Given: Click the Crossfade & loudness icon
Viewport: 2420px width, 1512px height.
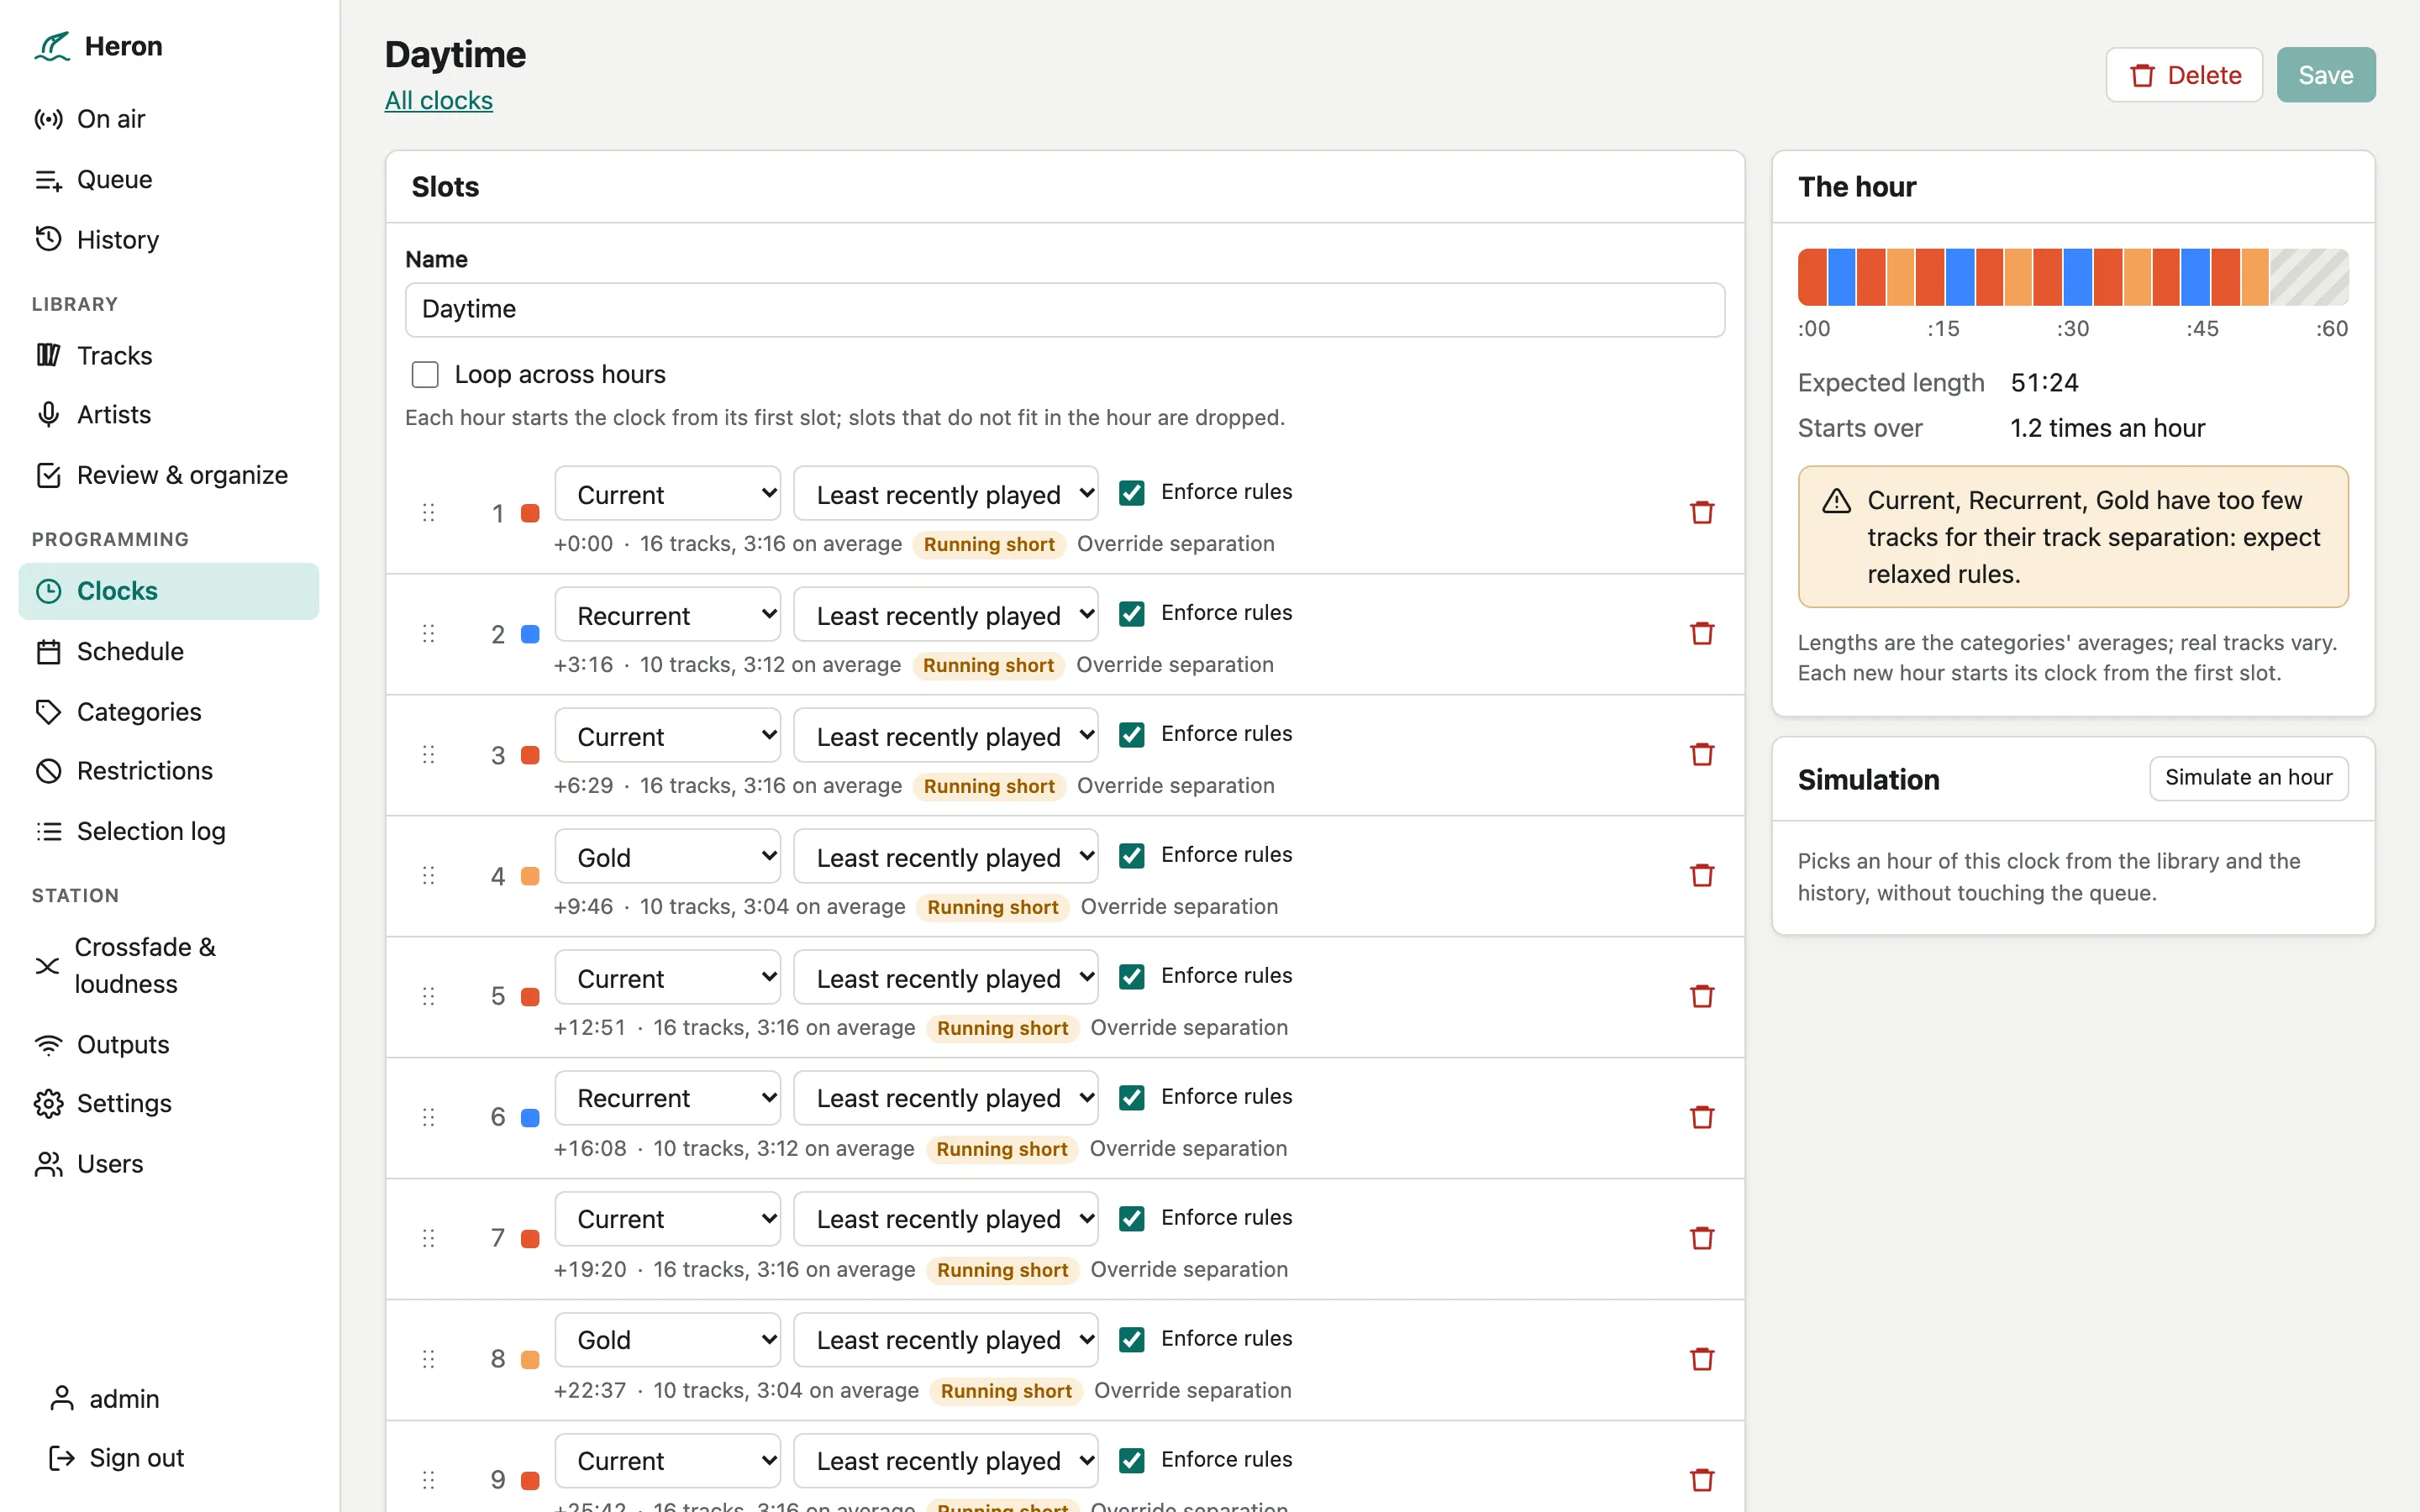Looking at the screenshot, I should 47,966.
